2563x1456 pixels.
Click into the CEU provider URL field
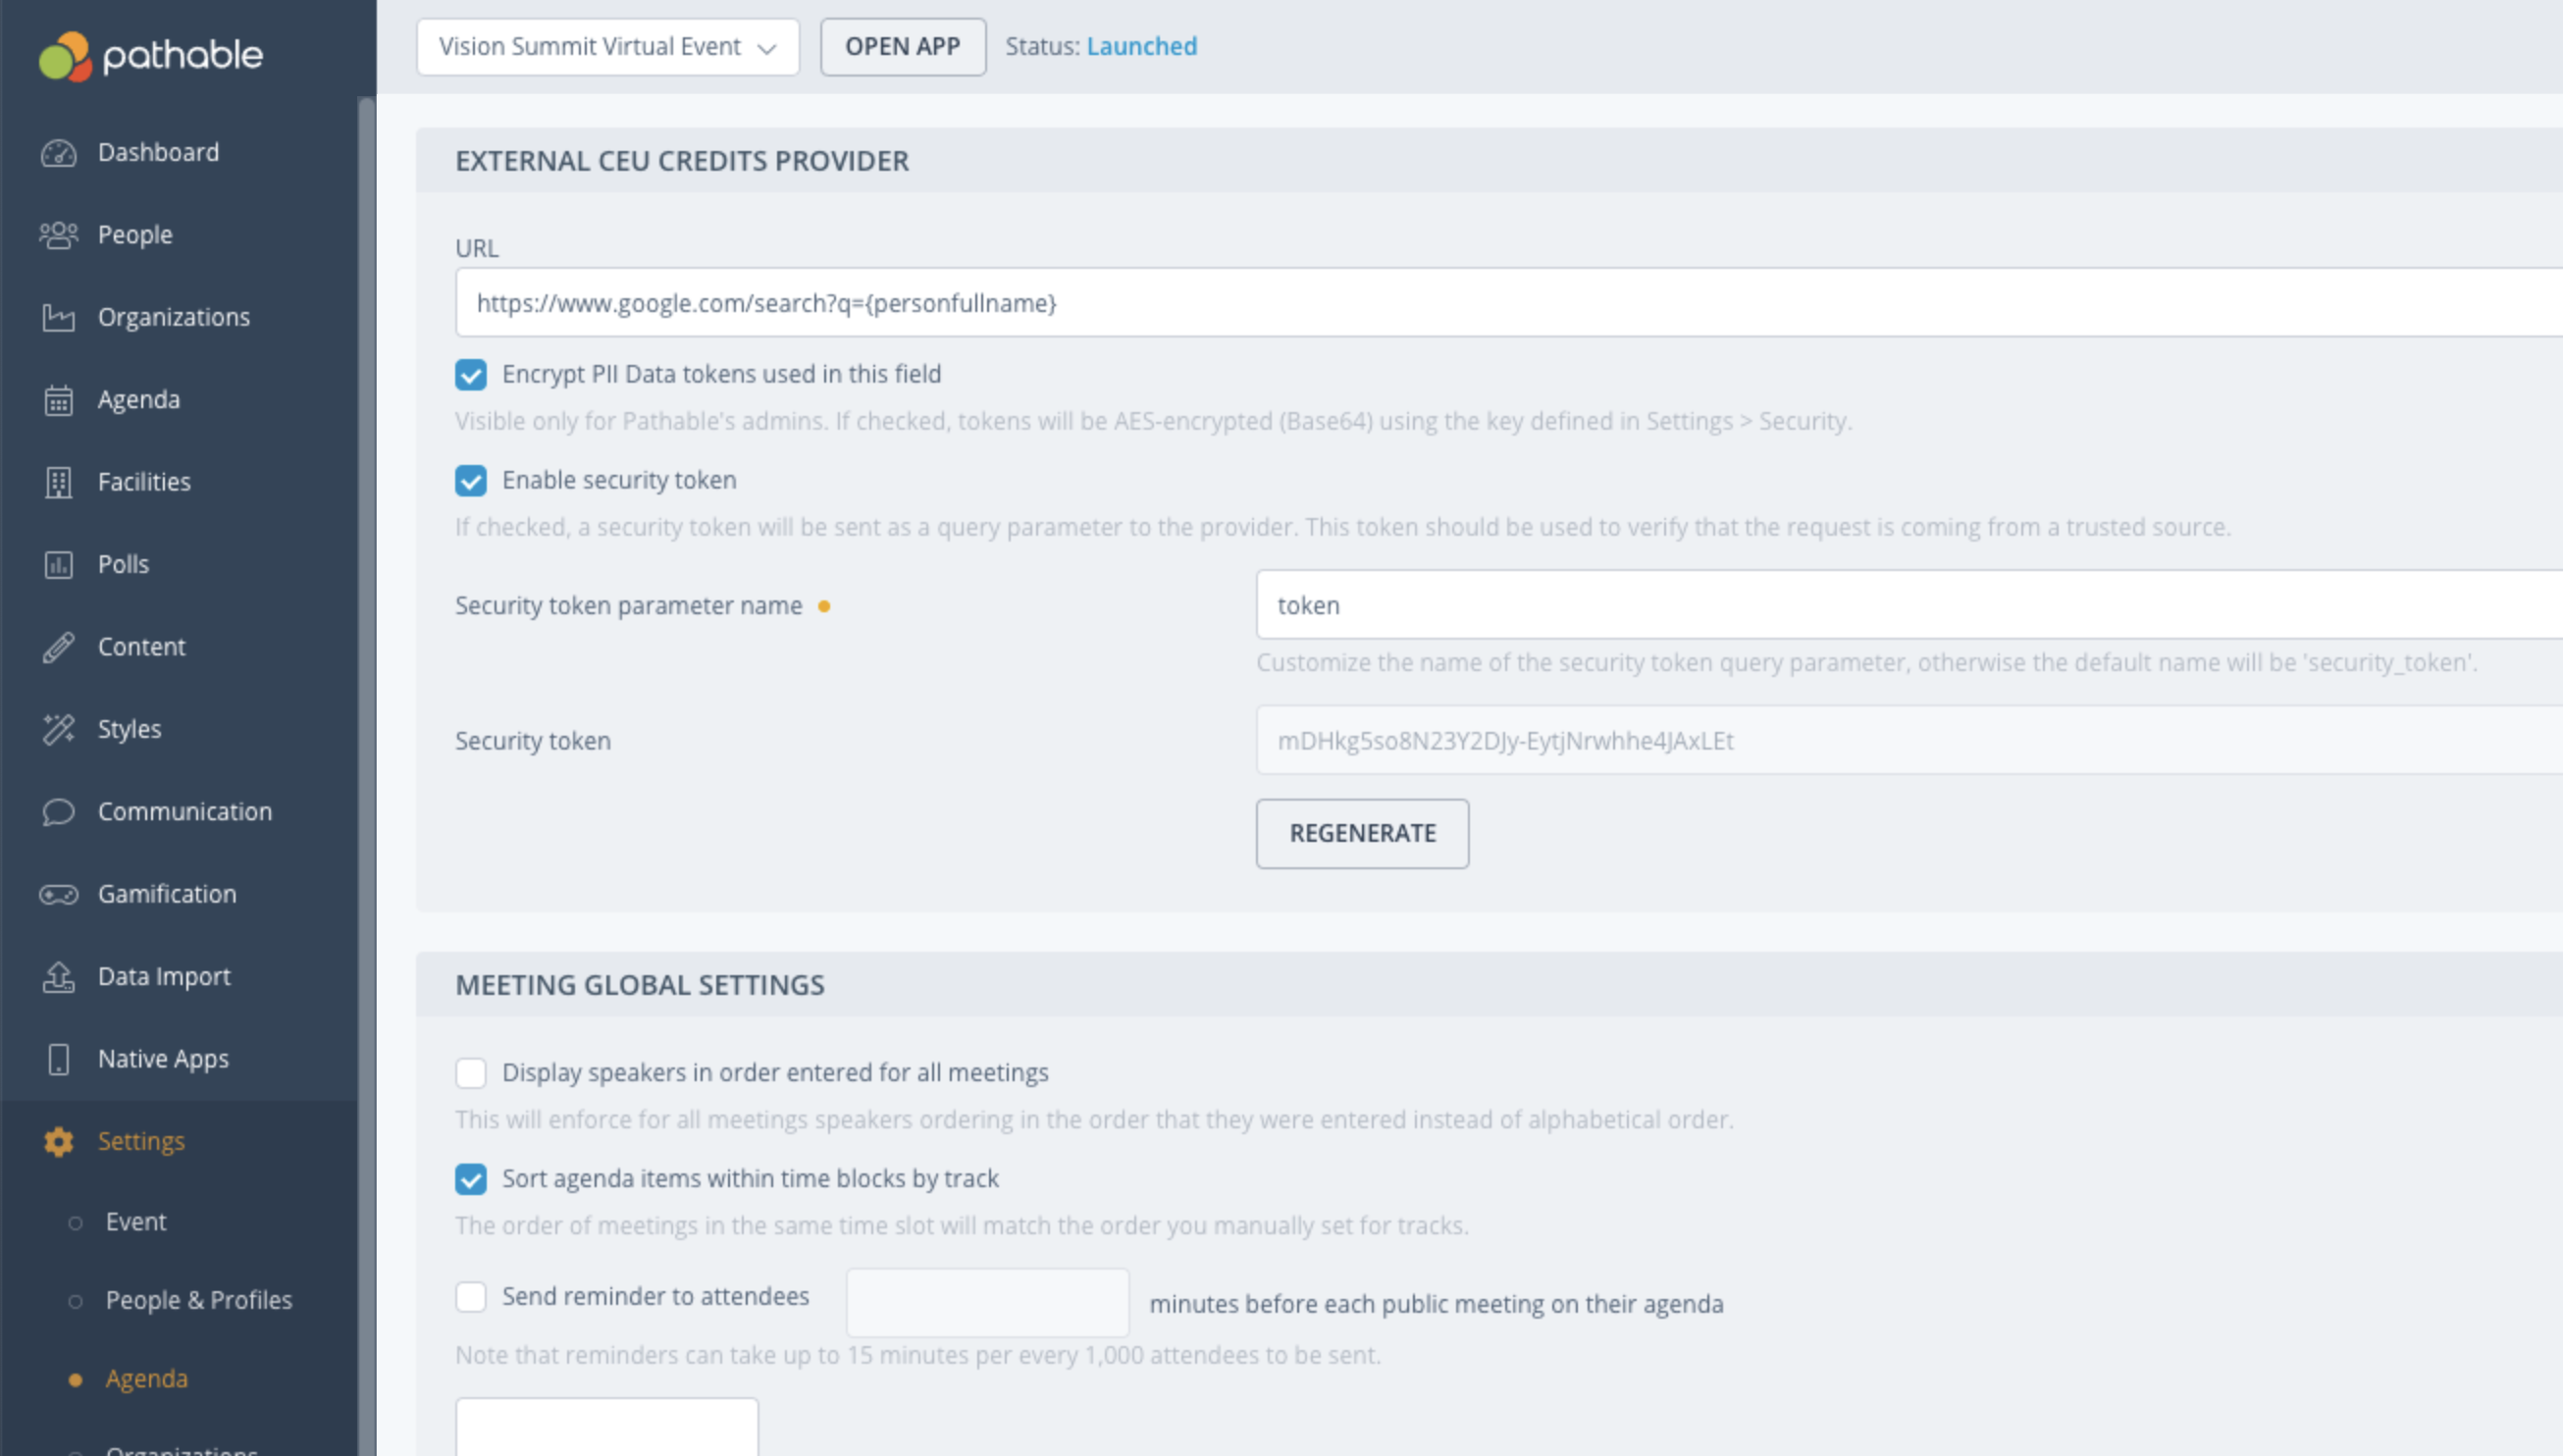[1508, 303]
